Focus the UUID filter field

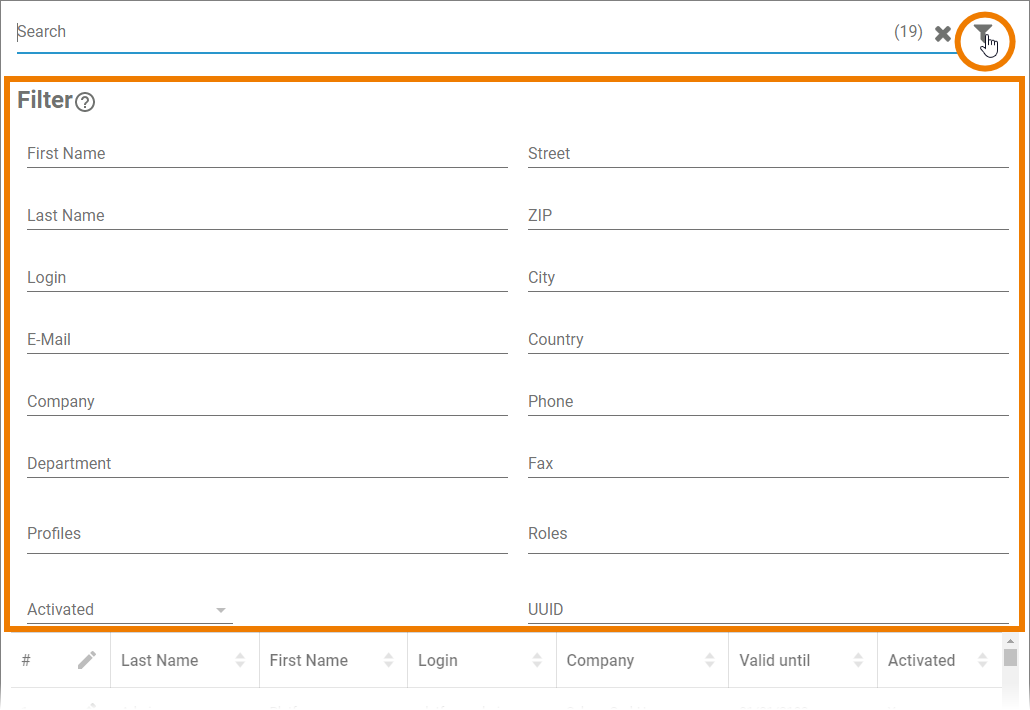tap(768, 610)
